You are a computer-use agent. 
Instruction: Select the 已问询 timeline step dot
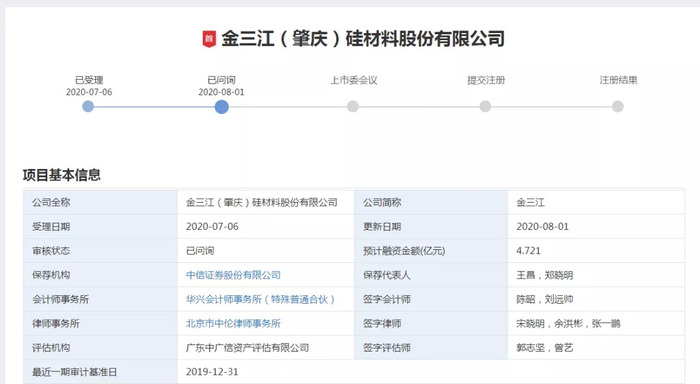pyautogui.click(x=221, y=107)
